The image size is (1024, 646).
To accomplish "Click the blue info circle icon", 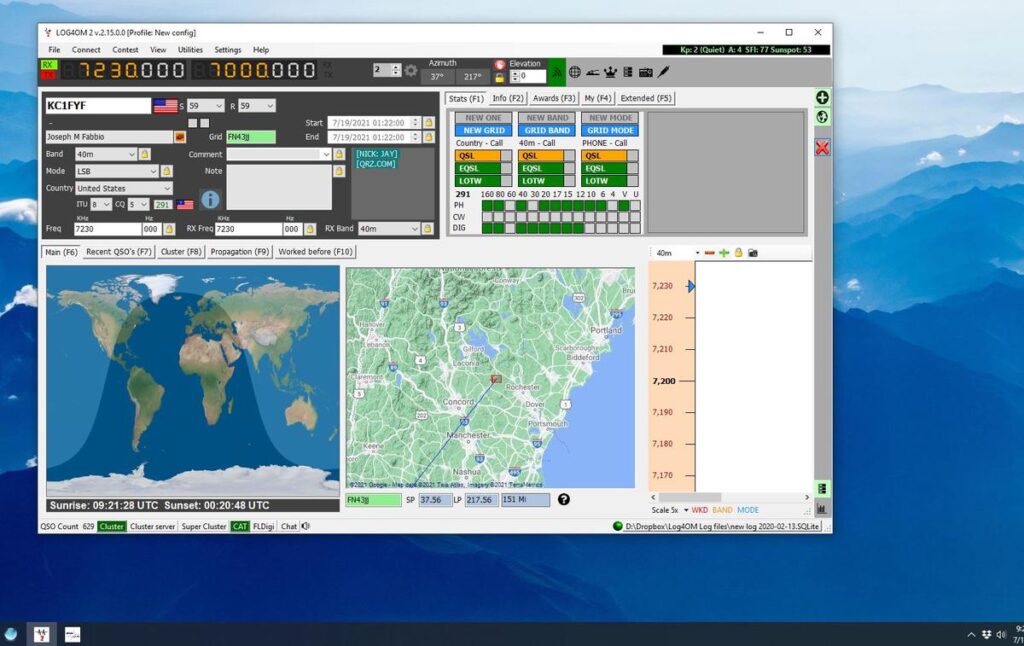I will coord(210,199).
